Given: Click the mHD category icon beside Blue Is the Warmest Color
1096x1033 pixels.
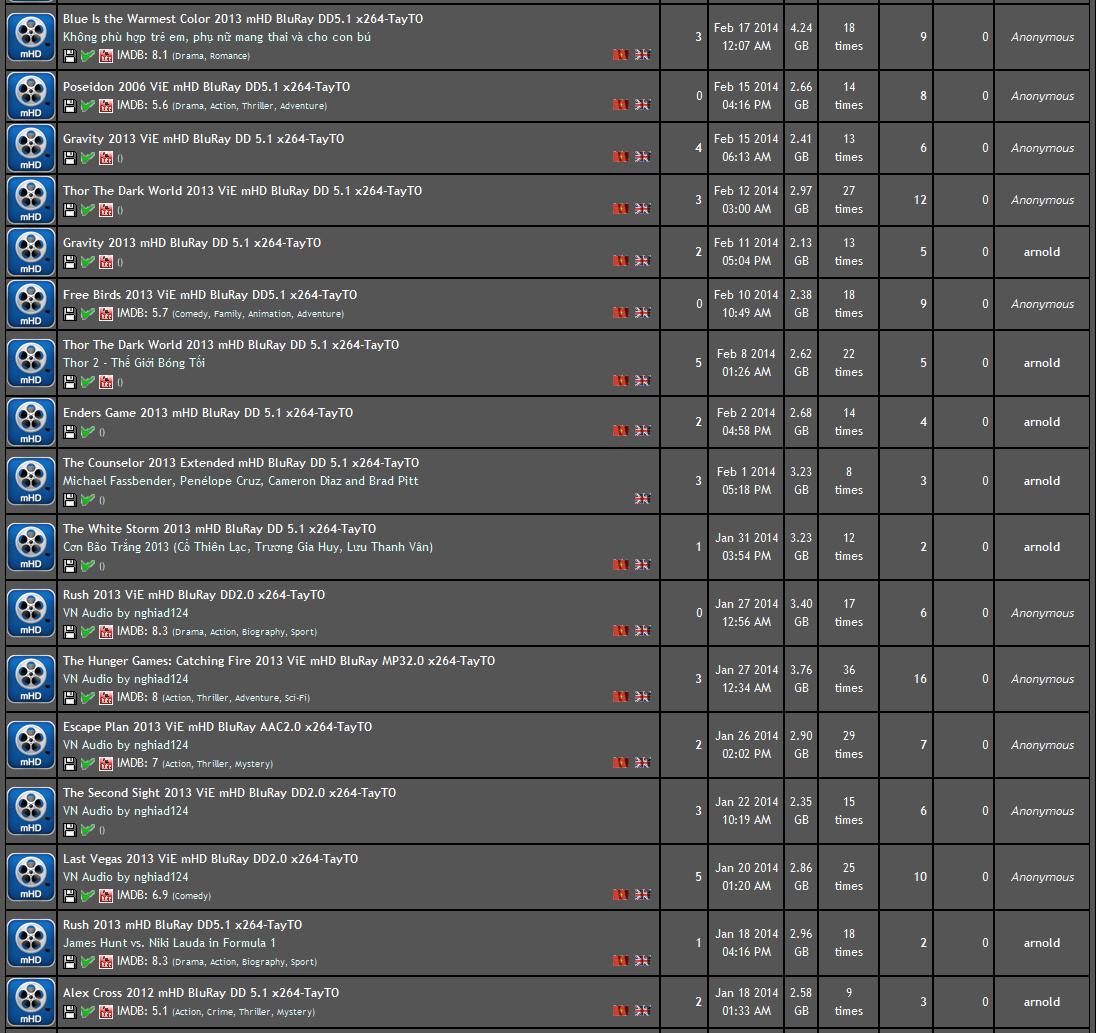Looking at the screenshot, I should (31, 37).
